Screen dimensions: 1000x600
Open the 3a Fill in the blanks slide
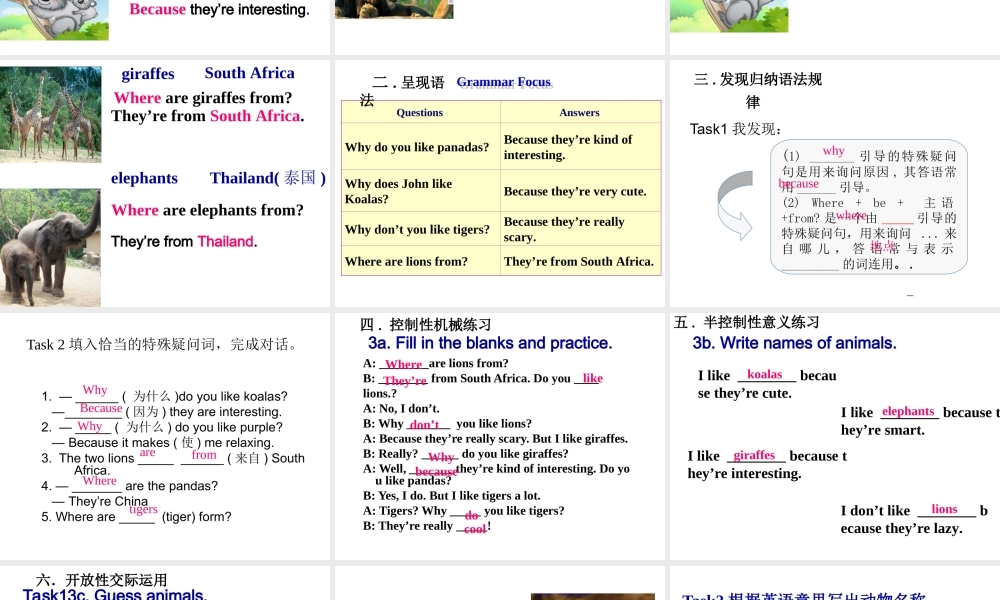pyautogui.click(x=499, y=436)
